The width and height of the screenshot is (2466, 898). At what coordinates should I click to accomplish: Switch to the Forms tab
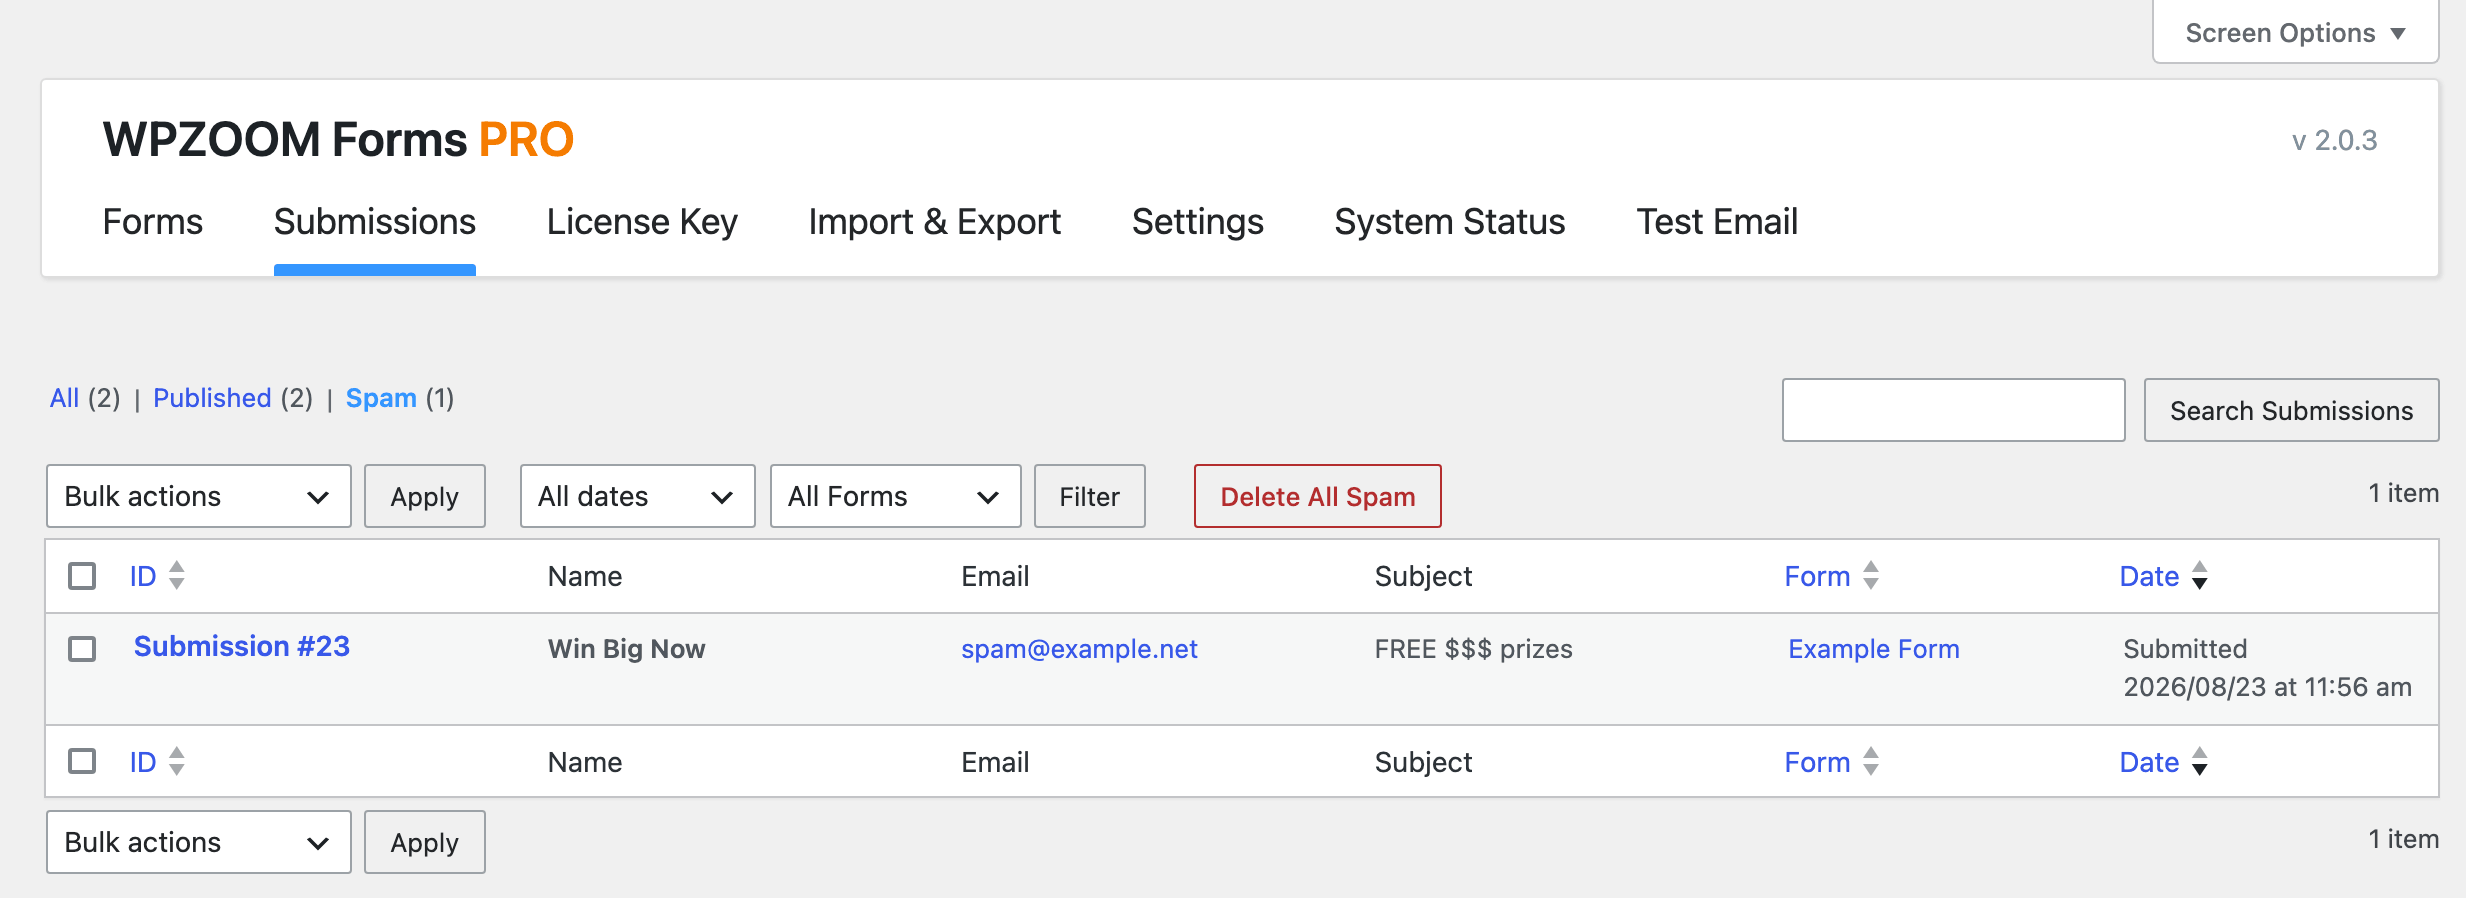tap(153, 222)
